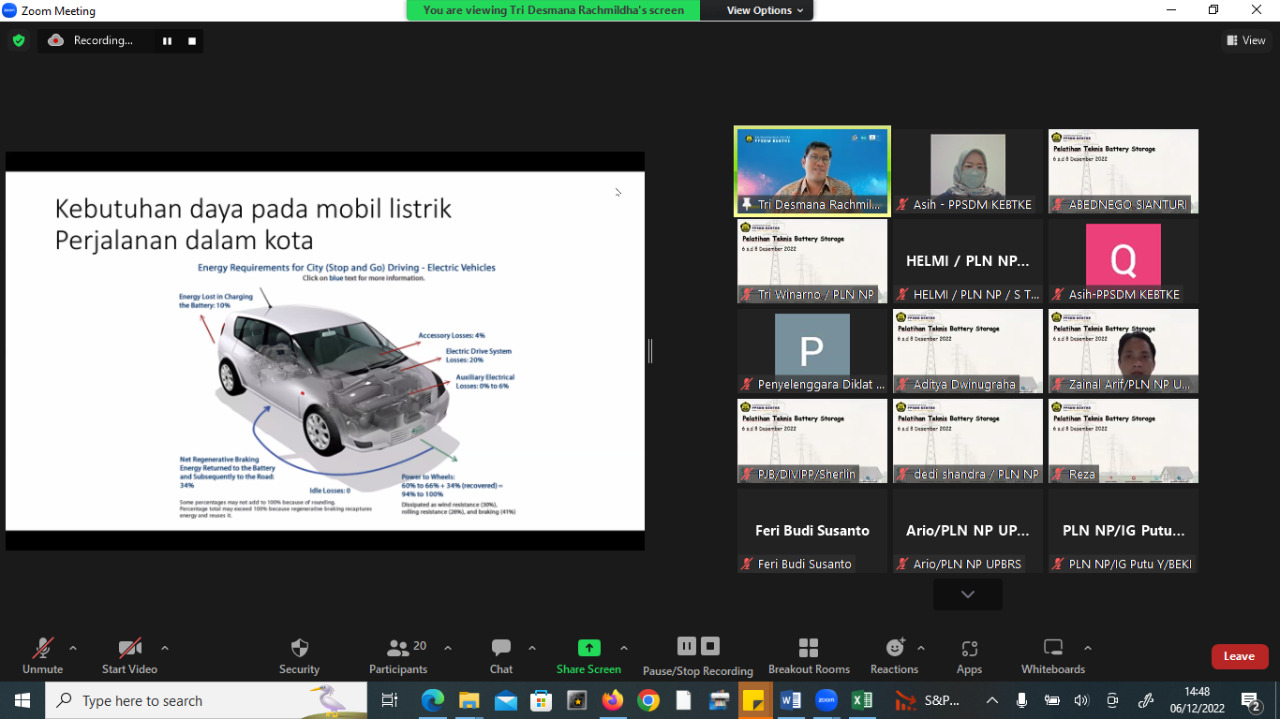Select Feri Budi Susanto participant tile
Viewport: 1280px width, 719px height.
812,531
